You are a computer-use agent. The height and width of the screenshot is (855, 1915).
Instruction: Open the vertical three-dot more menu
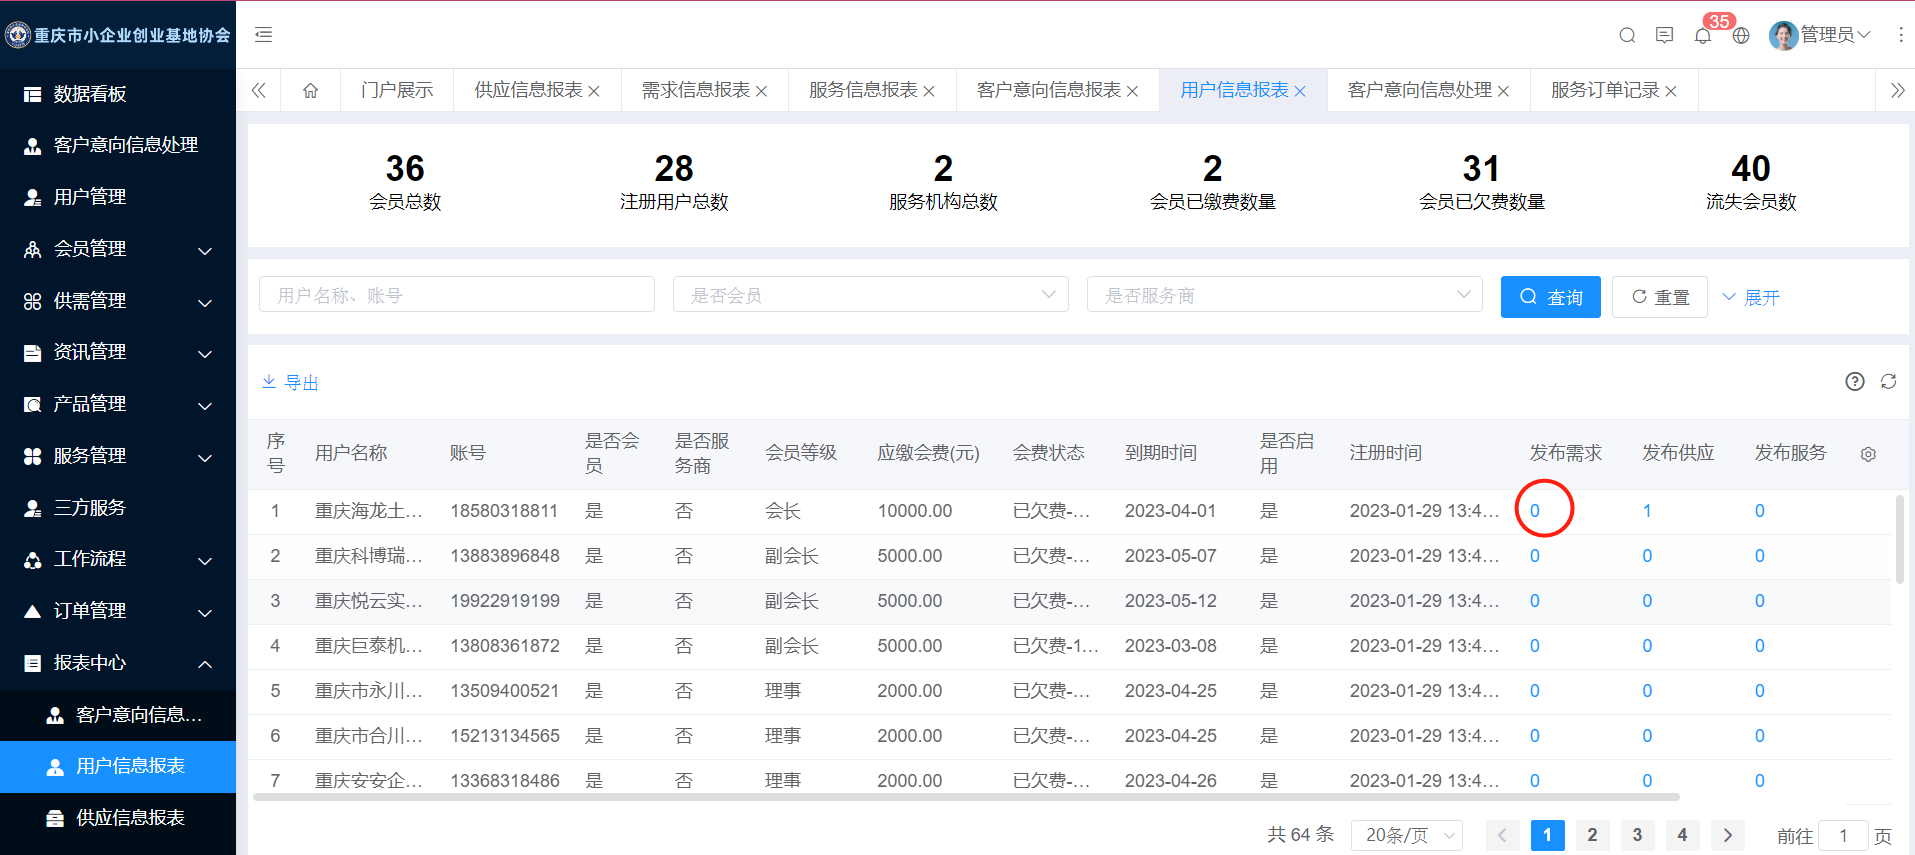pyautogui.click(x=1900, y=35)
